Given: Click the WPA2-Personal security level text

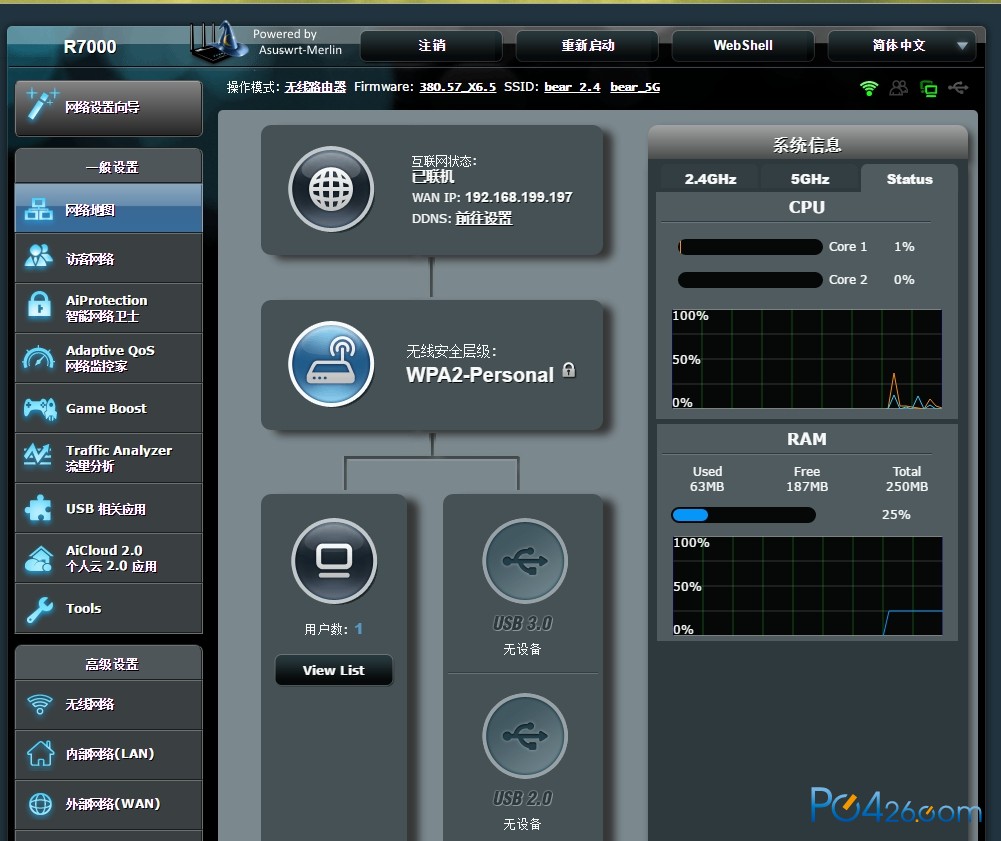Looking at the screenshot, I should click(x=480, y=375).
